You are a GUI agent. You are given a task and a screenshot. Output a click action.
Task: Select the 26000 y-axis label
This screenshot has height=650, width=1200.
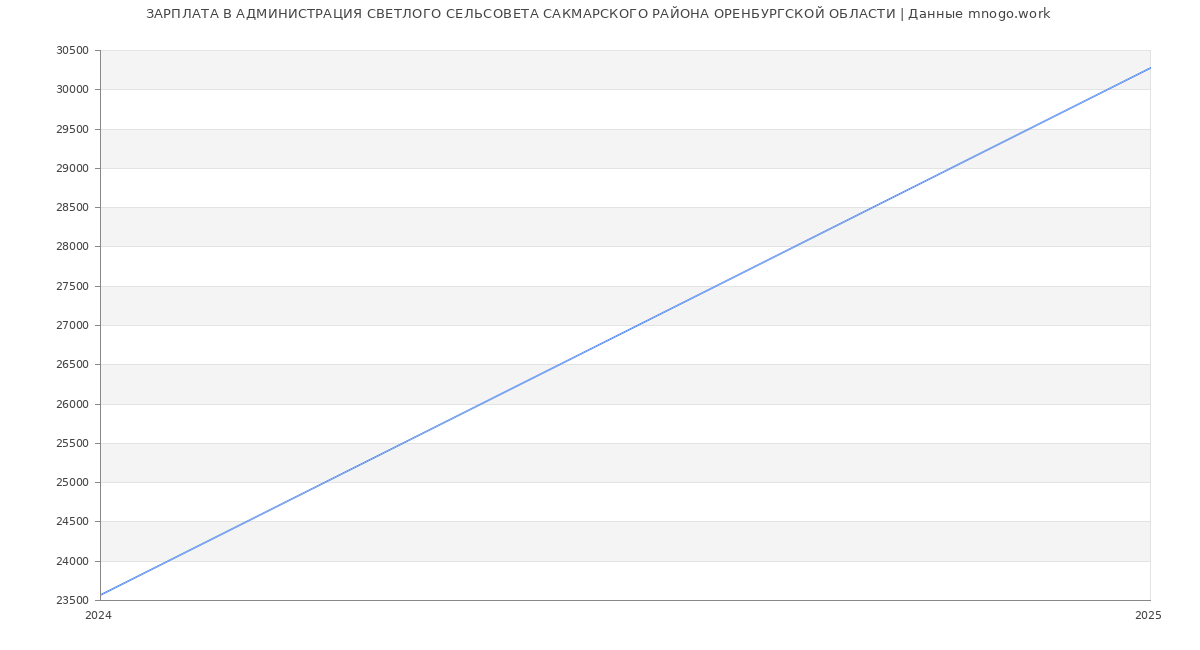(x=72, y=404)
